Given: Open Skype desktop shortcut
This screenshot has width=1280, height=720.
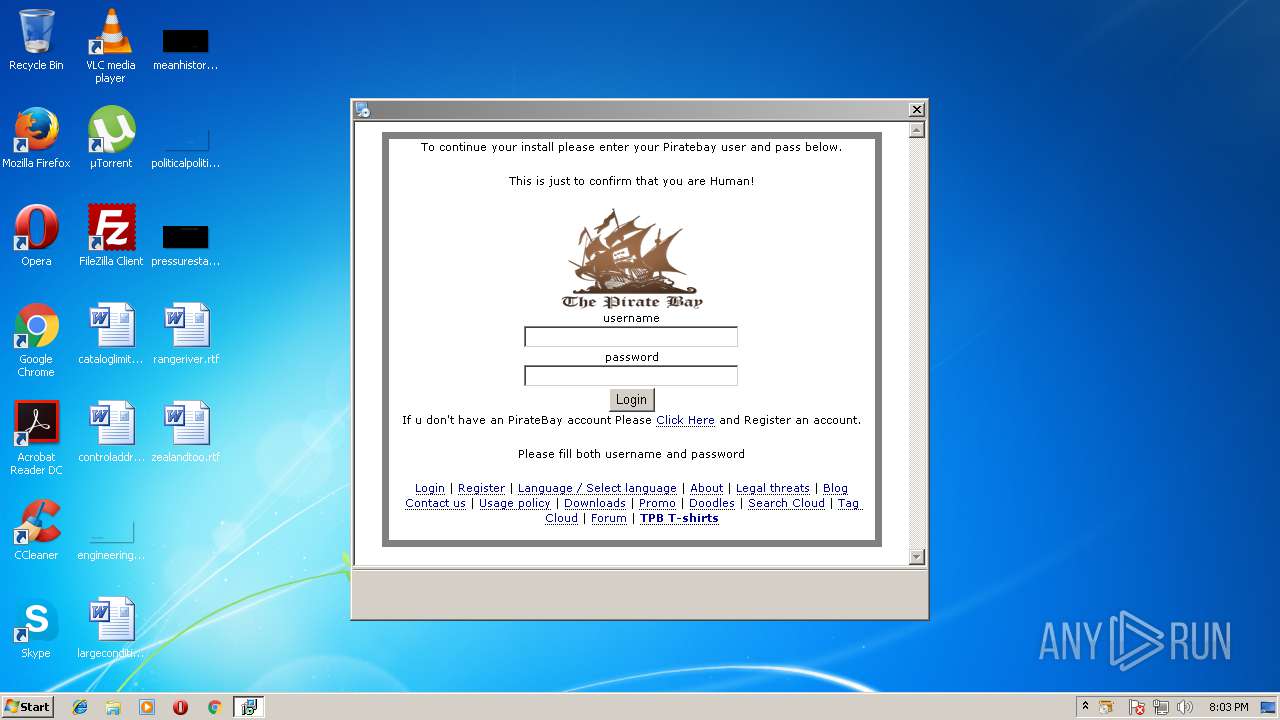Looking at the screenshot, I should (x=36, y=628).
